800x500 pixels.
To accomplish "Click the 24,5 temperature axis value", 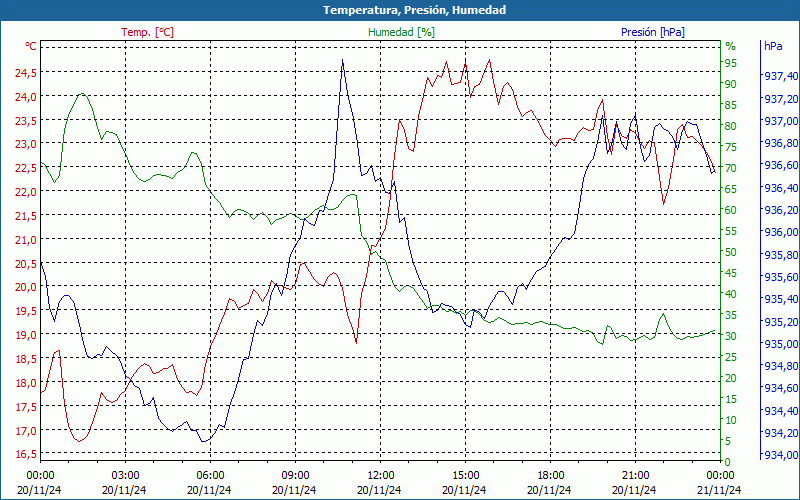I will (26, 72).
